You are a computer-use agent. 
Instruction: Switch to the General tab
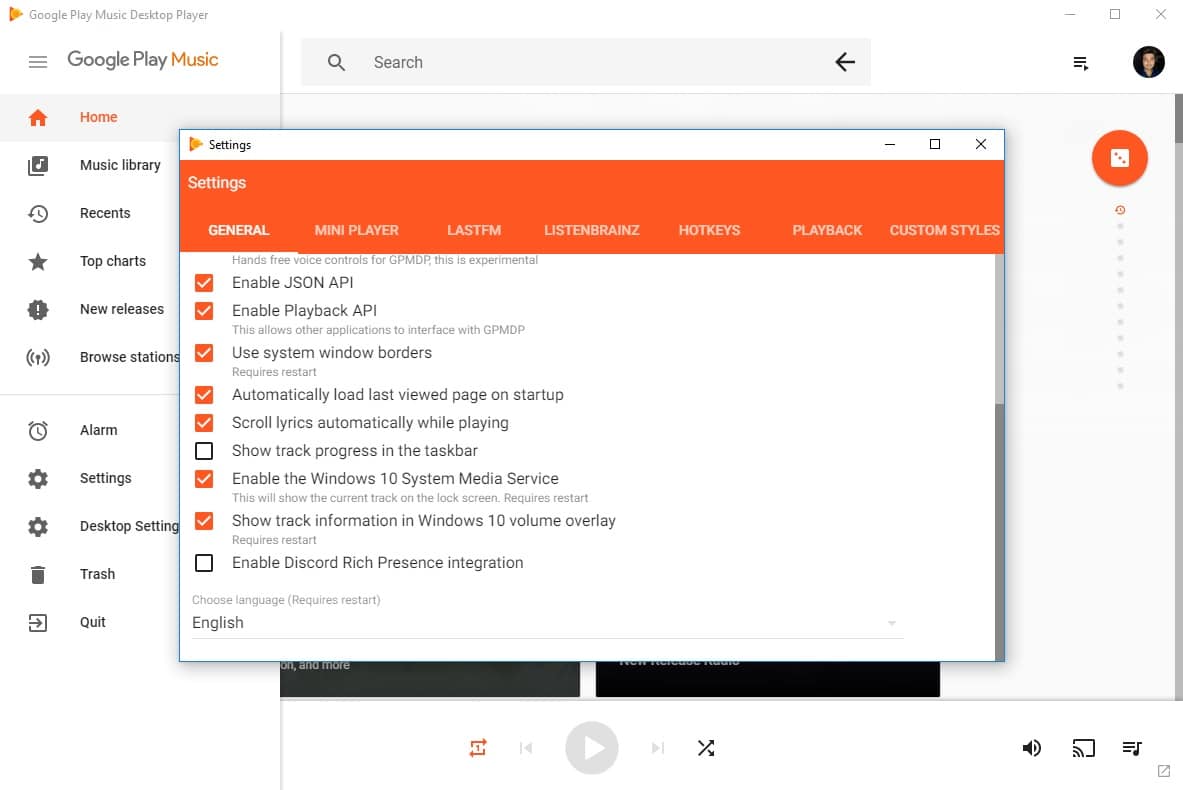click(238, 230)
